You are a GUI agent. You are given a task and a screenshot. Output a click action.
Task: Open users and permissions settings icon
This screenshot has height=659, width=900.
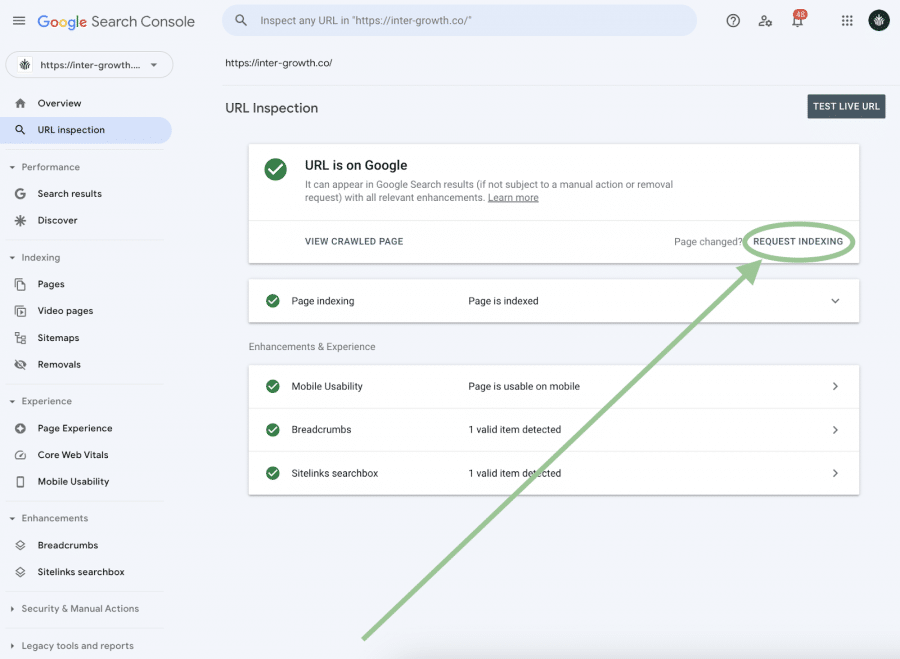coord(765,21)
